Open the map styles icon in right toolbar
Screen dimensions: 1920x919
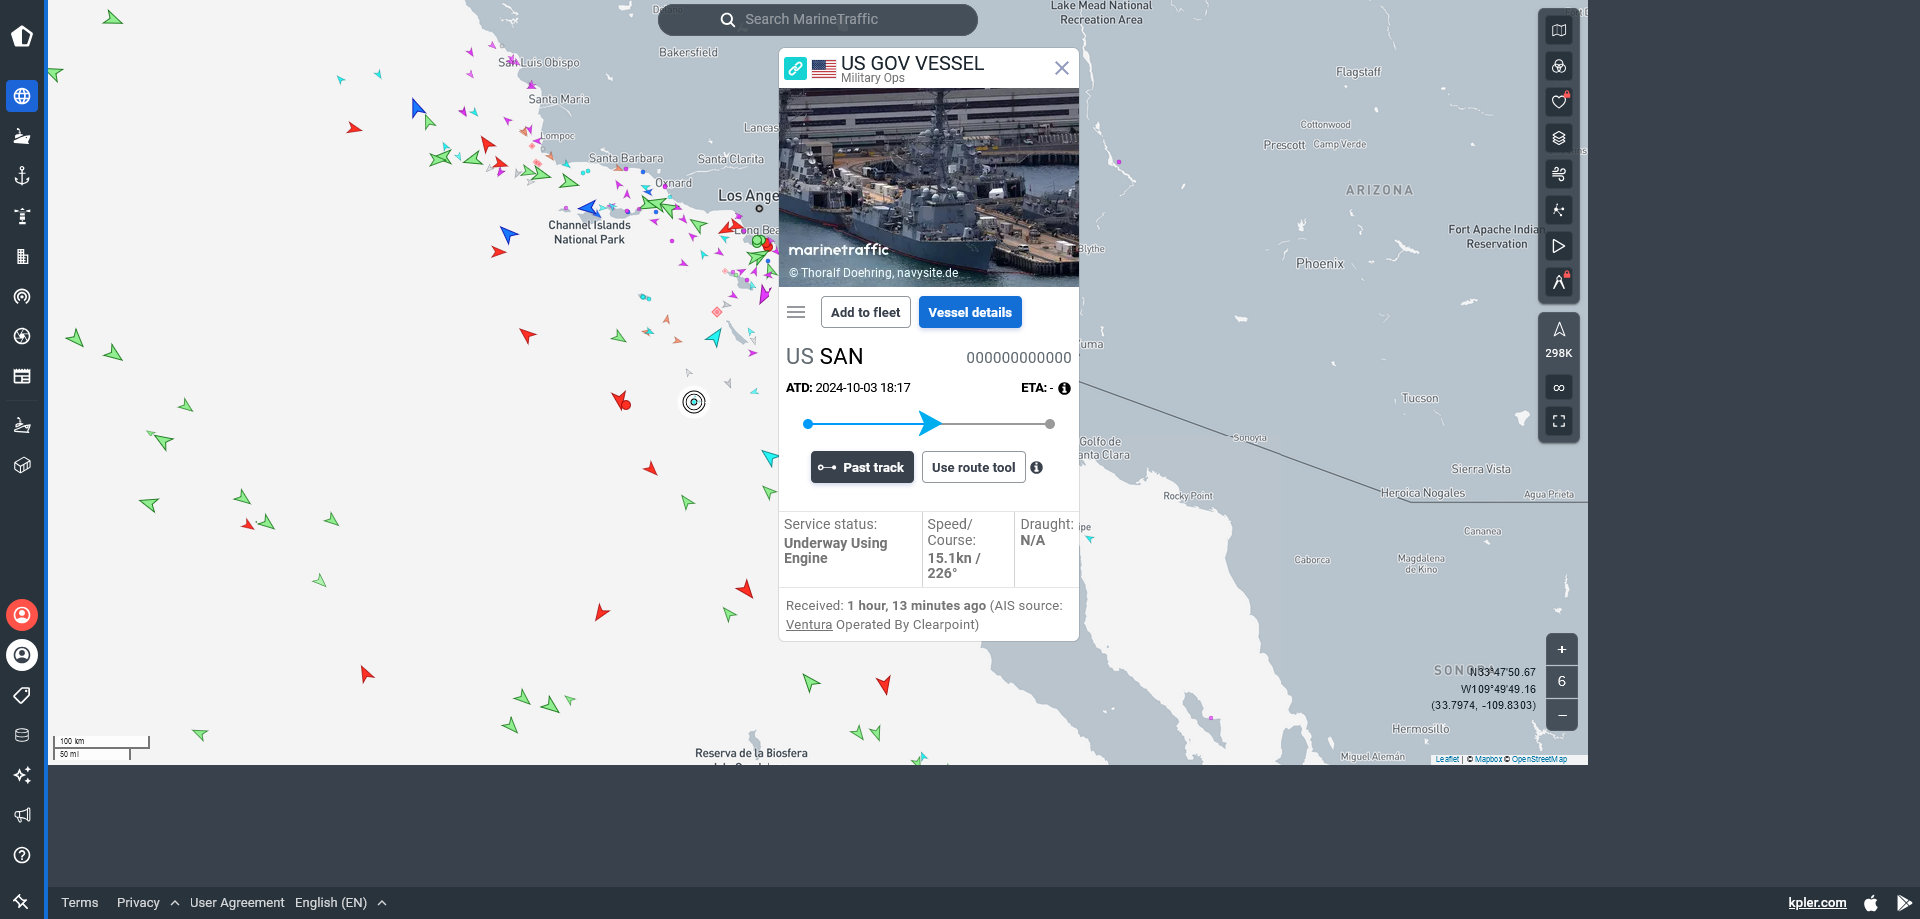click(x=1559, y=30)
